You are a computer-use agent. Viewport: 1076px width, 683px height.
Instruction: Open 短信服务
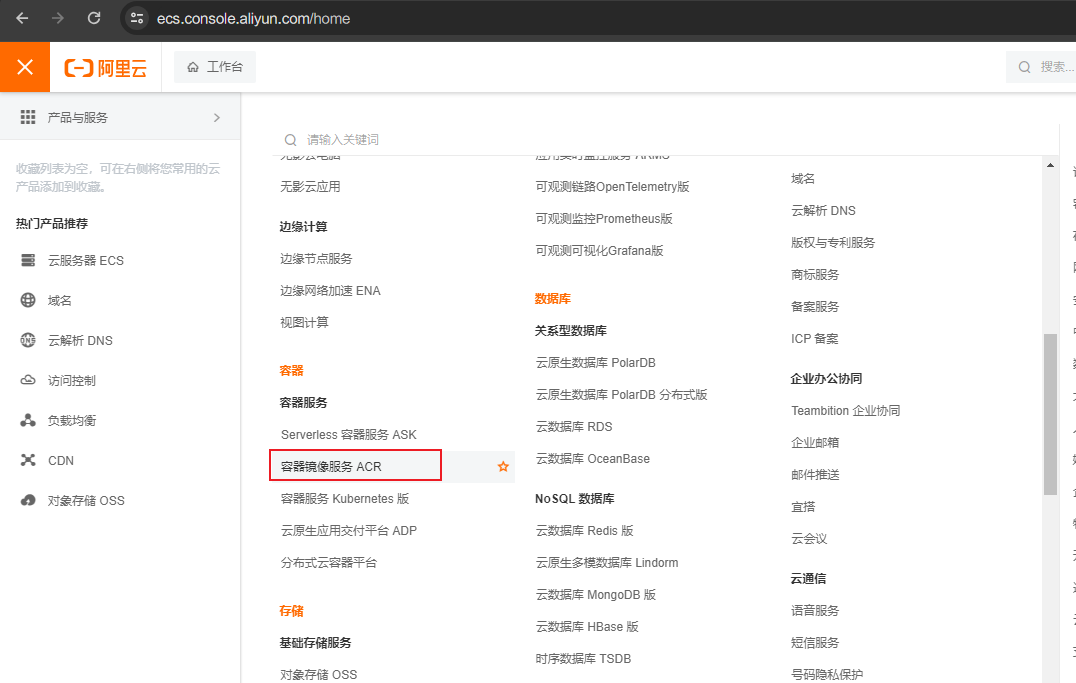[x=815, y=643]
